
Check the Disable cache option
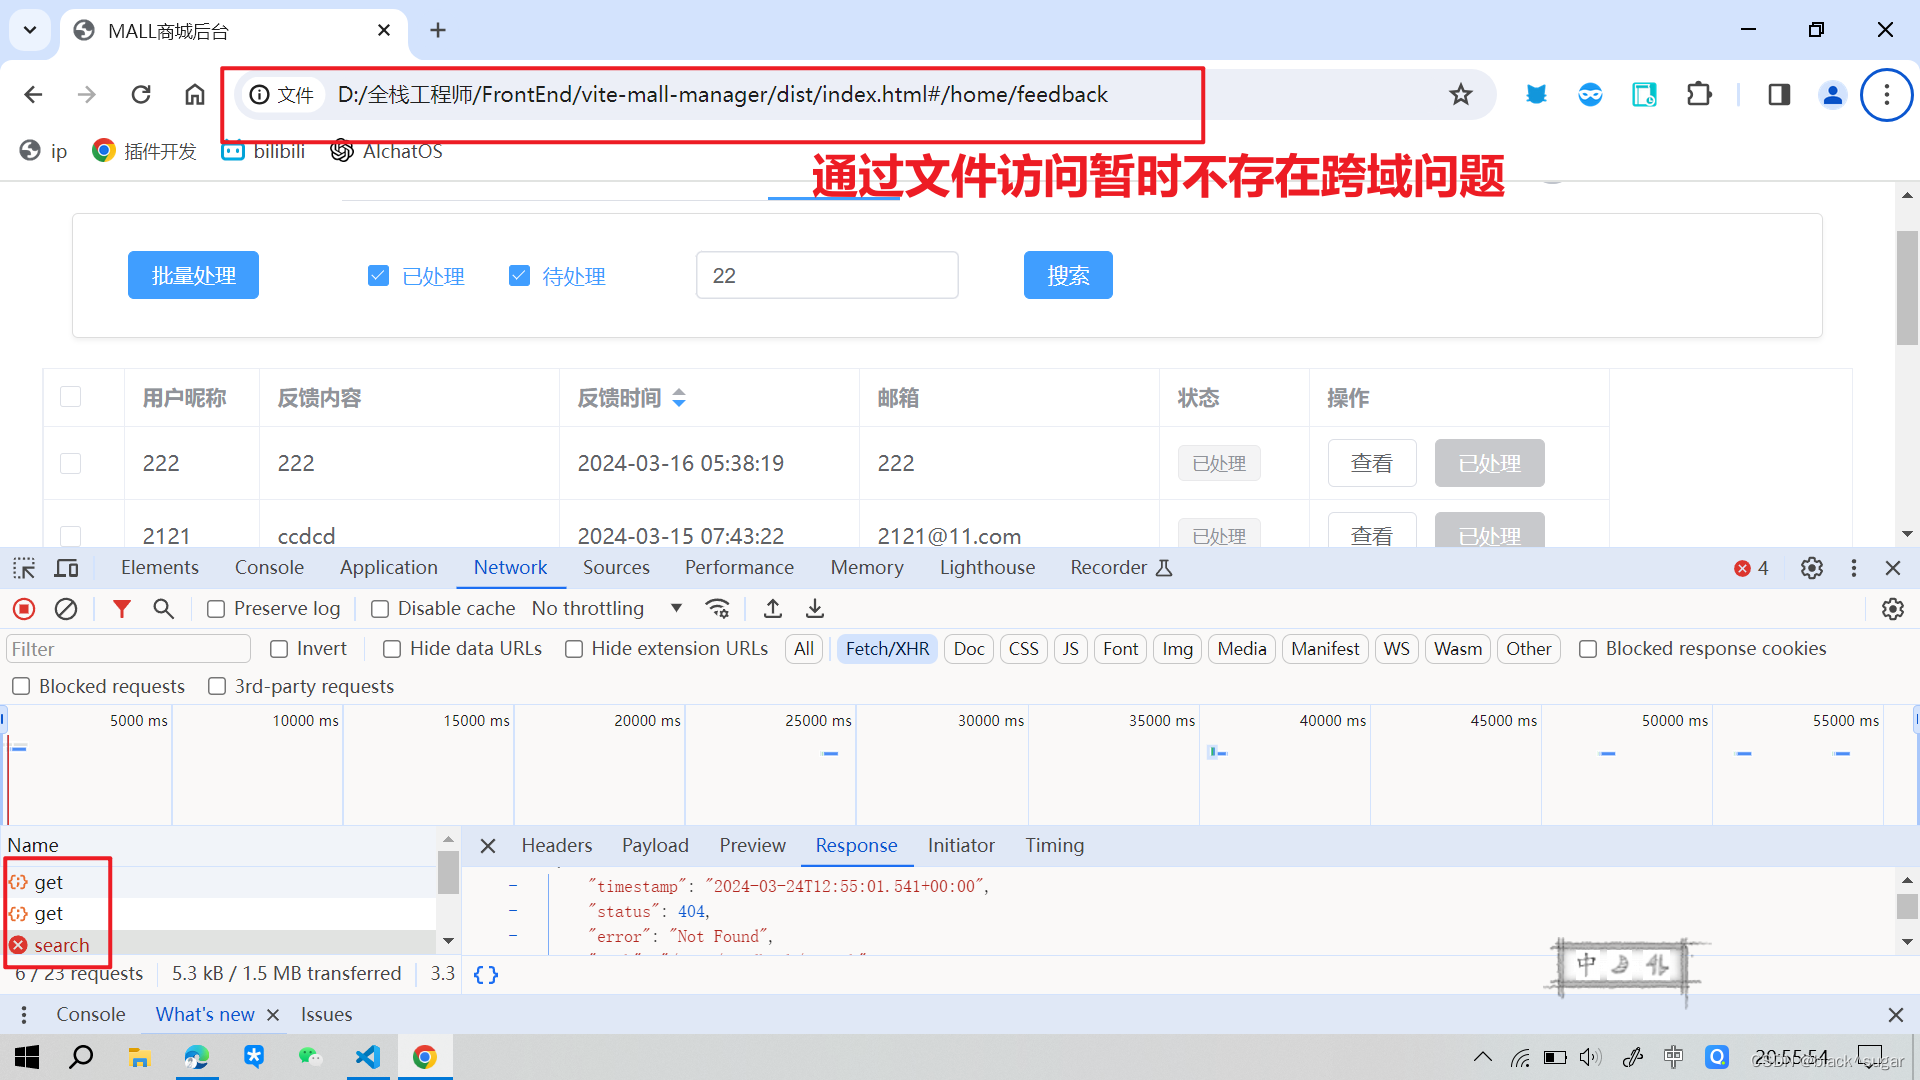coord(380,609)
